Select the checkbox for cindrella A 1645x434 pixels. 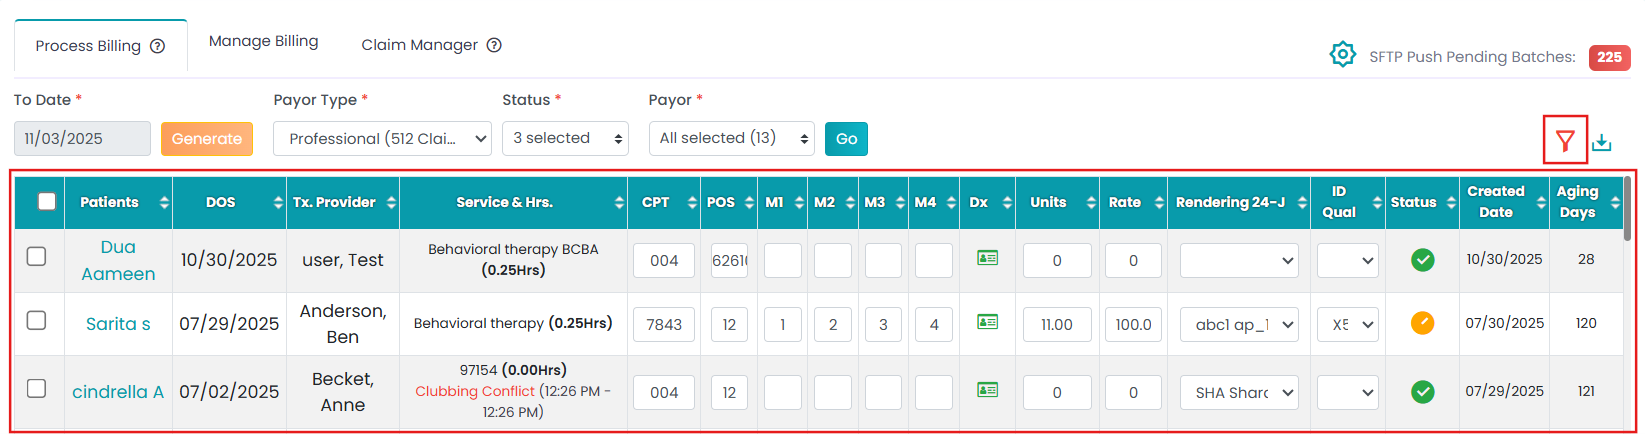[36, 388]
